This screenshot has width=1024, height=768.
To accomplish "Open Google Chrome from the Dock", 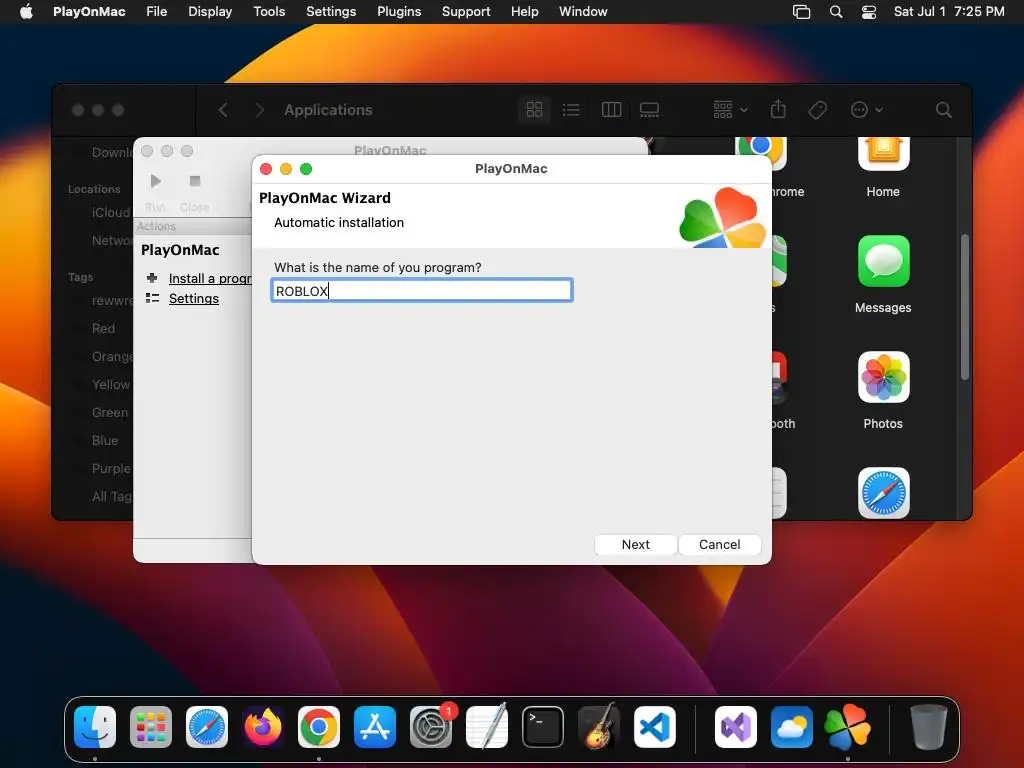I will click(319, 727).
